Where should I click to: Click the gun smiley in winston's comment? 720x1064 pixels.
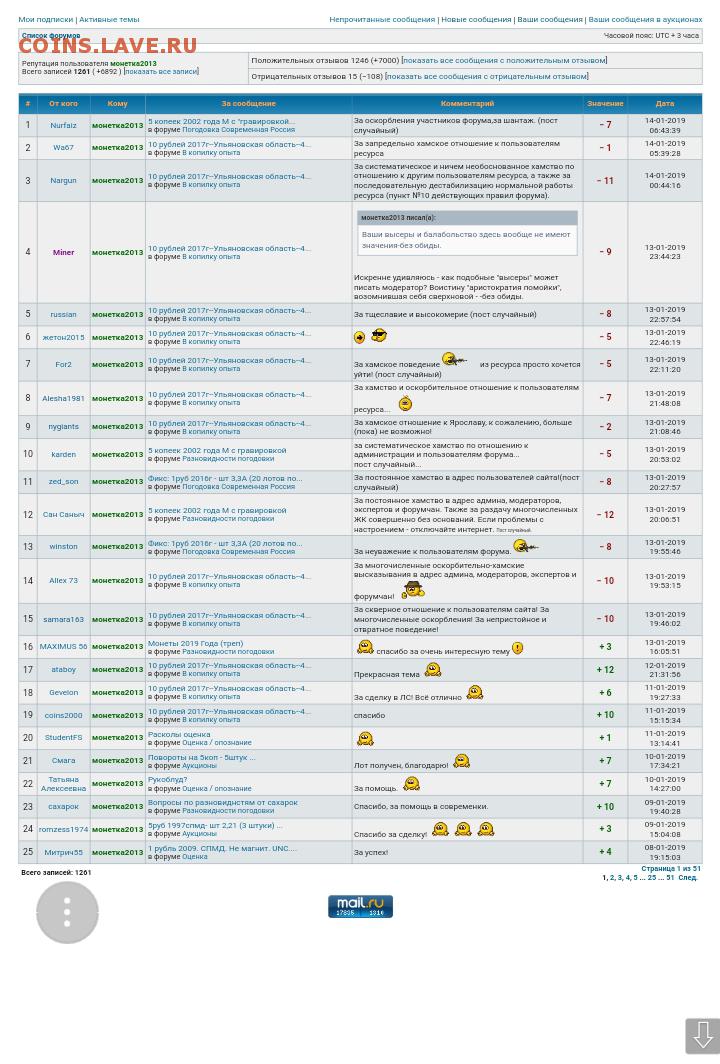pos(525,546)
